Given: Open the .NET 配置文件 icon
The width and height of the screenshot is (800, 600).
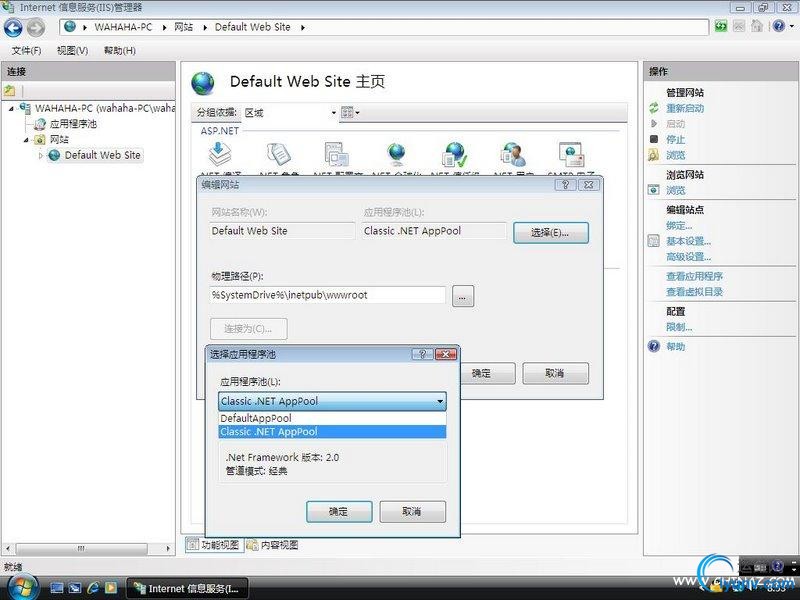Looking at the screenshot, I should pos(337,154).
